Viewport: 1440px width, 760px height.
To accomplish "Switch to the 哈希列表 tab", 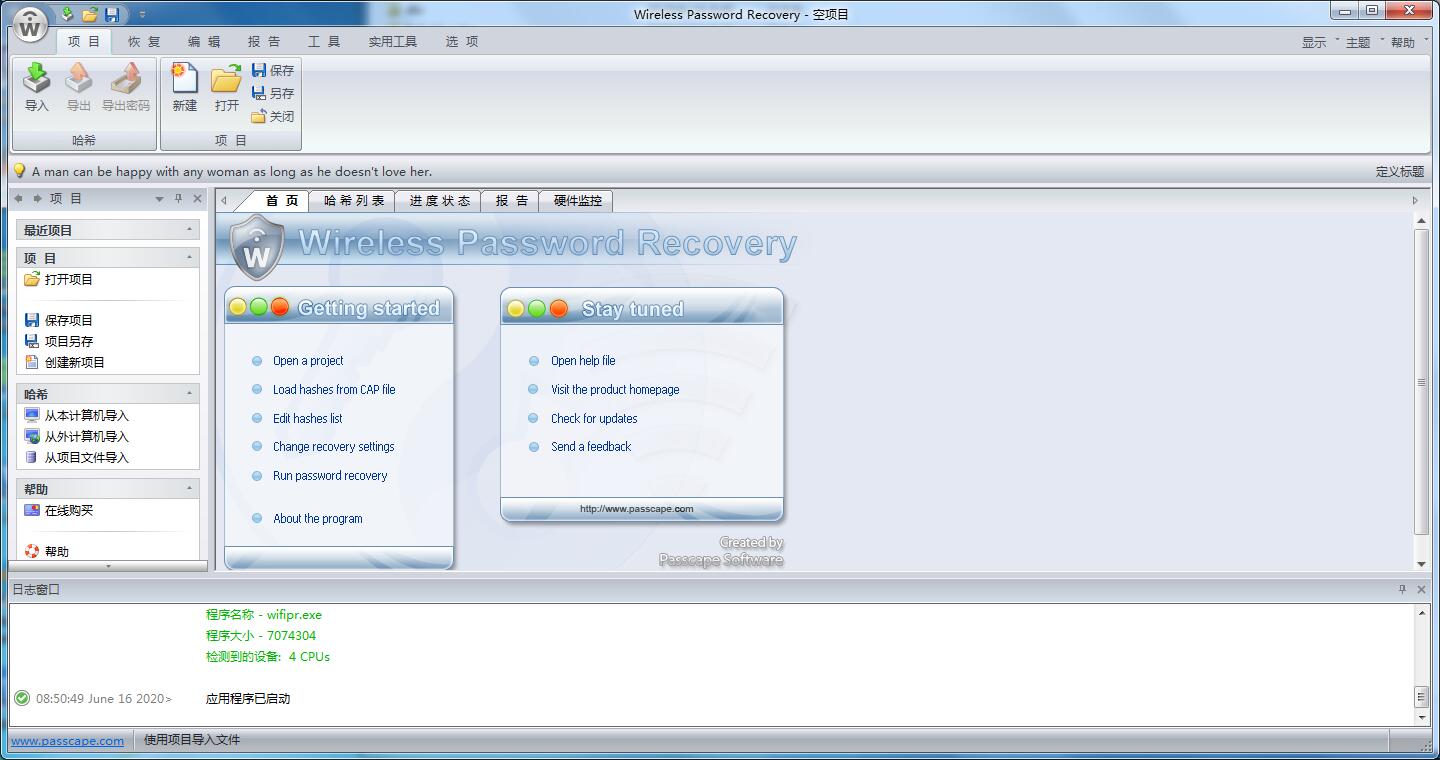I will [353, 201].
